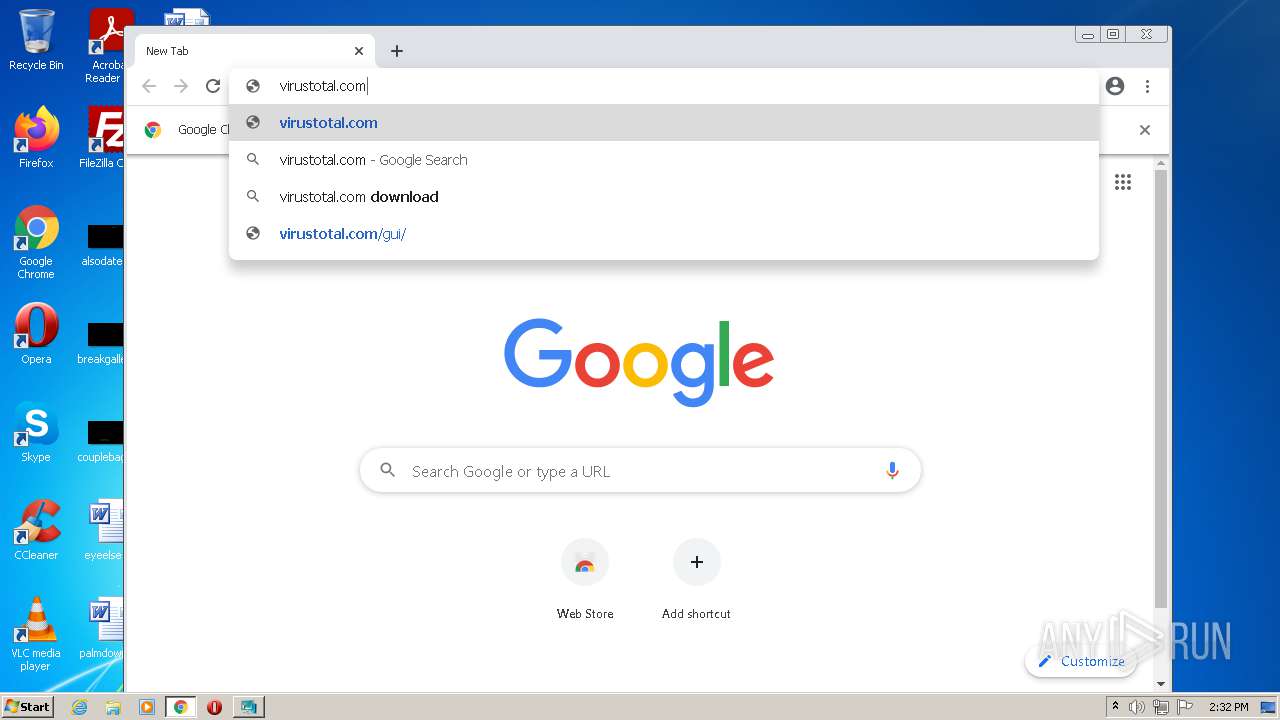Open the media player taskbar icon
1280x720 pixels.
point(146,707)
